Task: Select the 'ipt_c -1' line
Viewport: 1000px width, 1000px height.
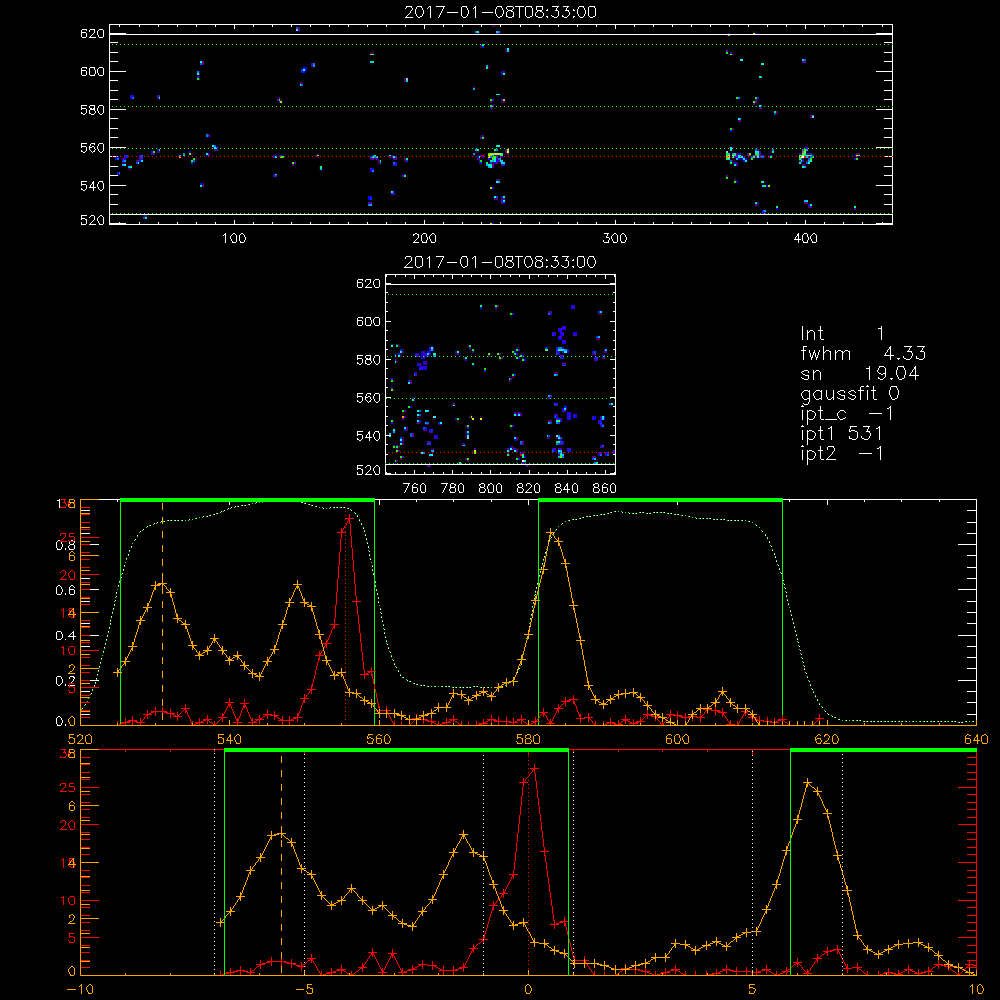Action: click(x=847, y=414)
